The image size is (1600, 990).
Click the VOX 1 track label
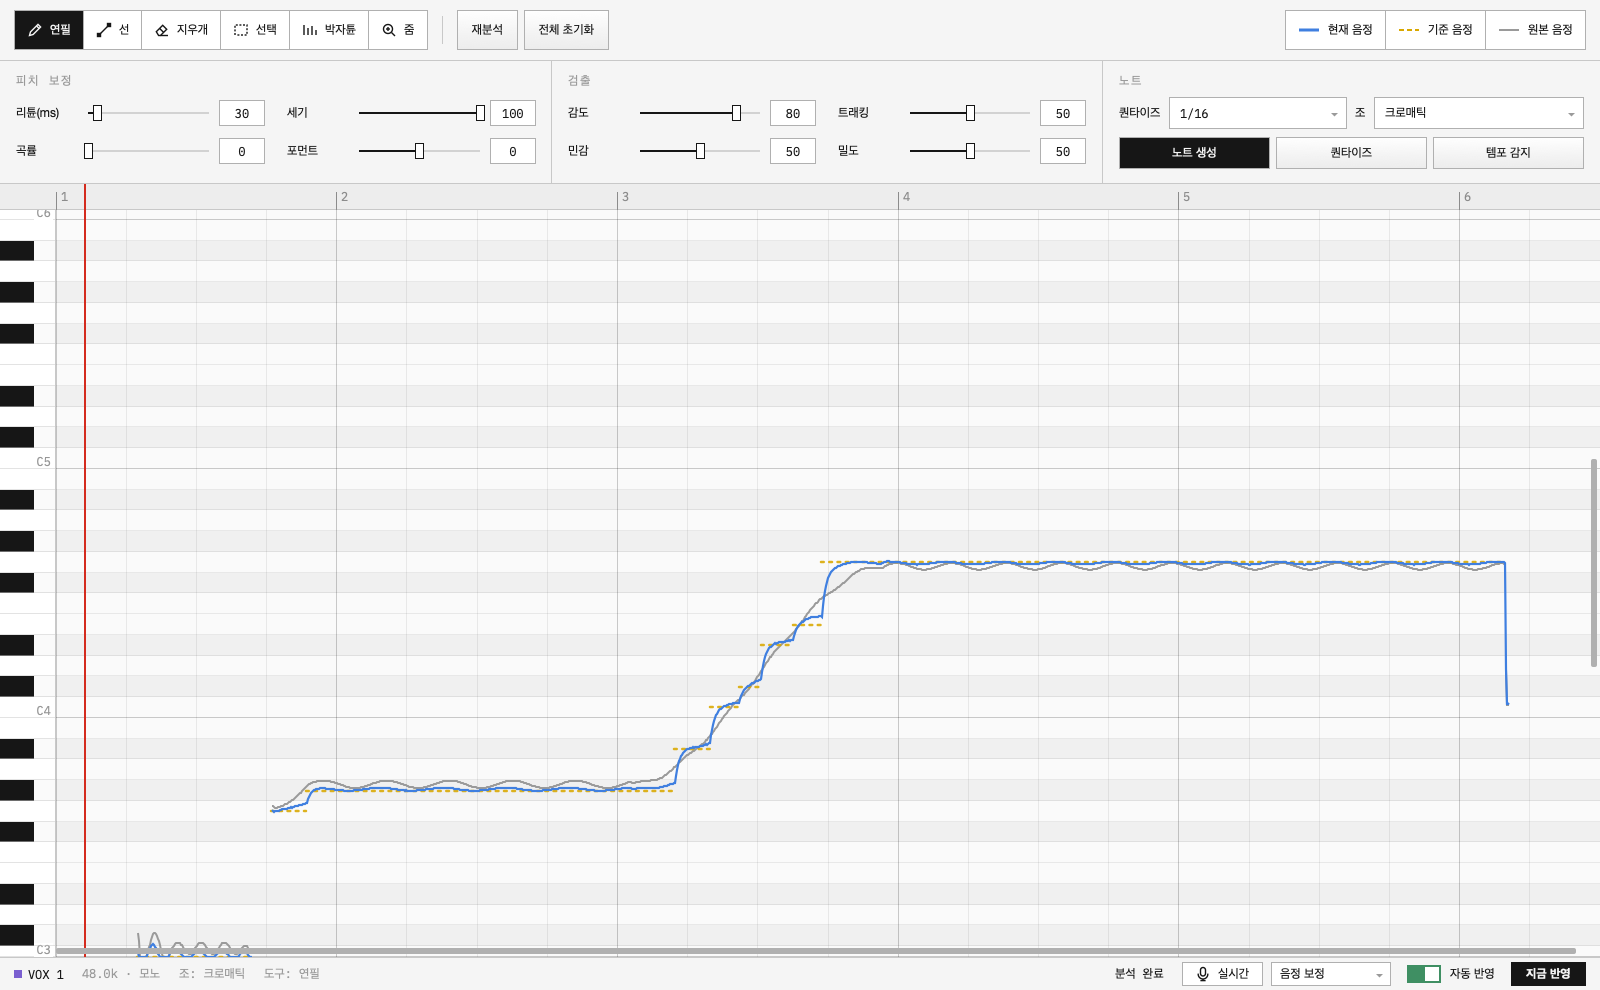point(40,974)
